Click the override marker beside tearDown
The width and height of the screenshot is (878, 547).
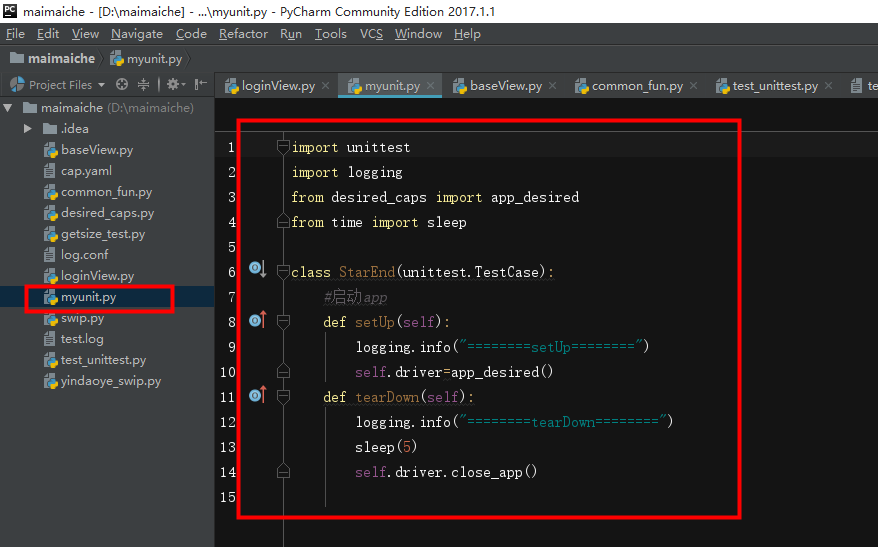[258, 395]
